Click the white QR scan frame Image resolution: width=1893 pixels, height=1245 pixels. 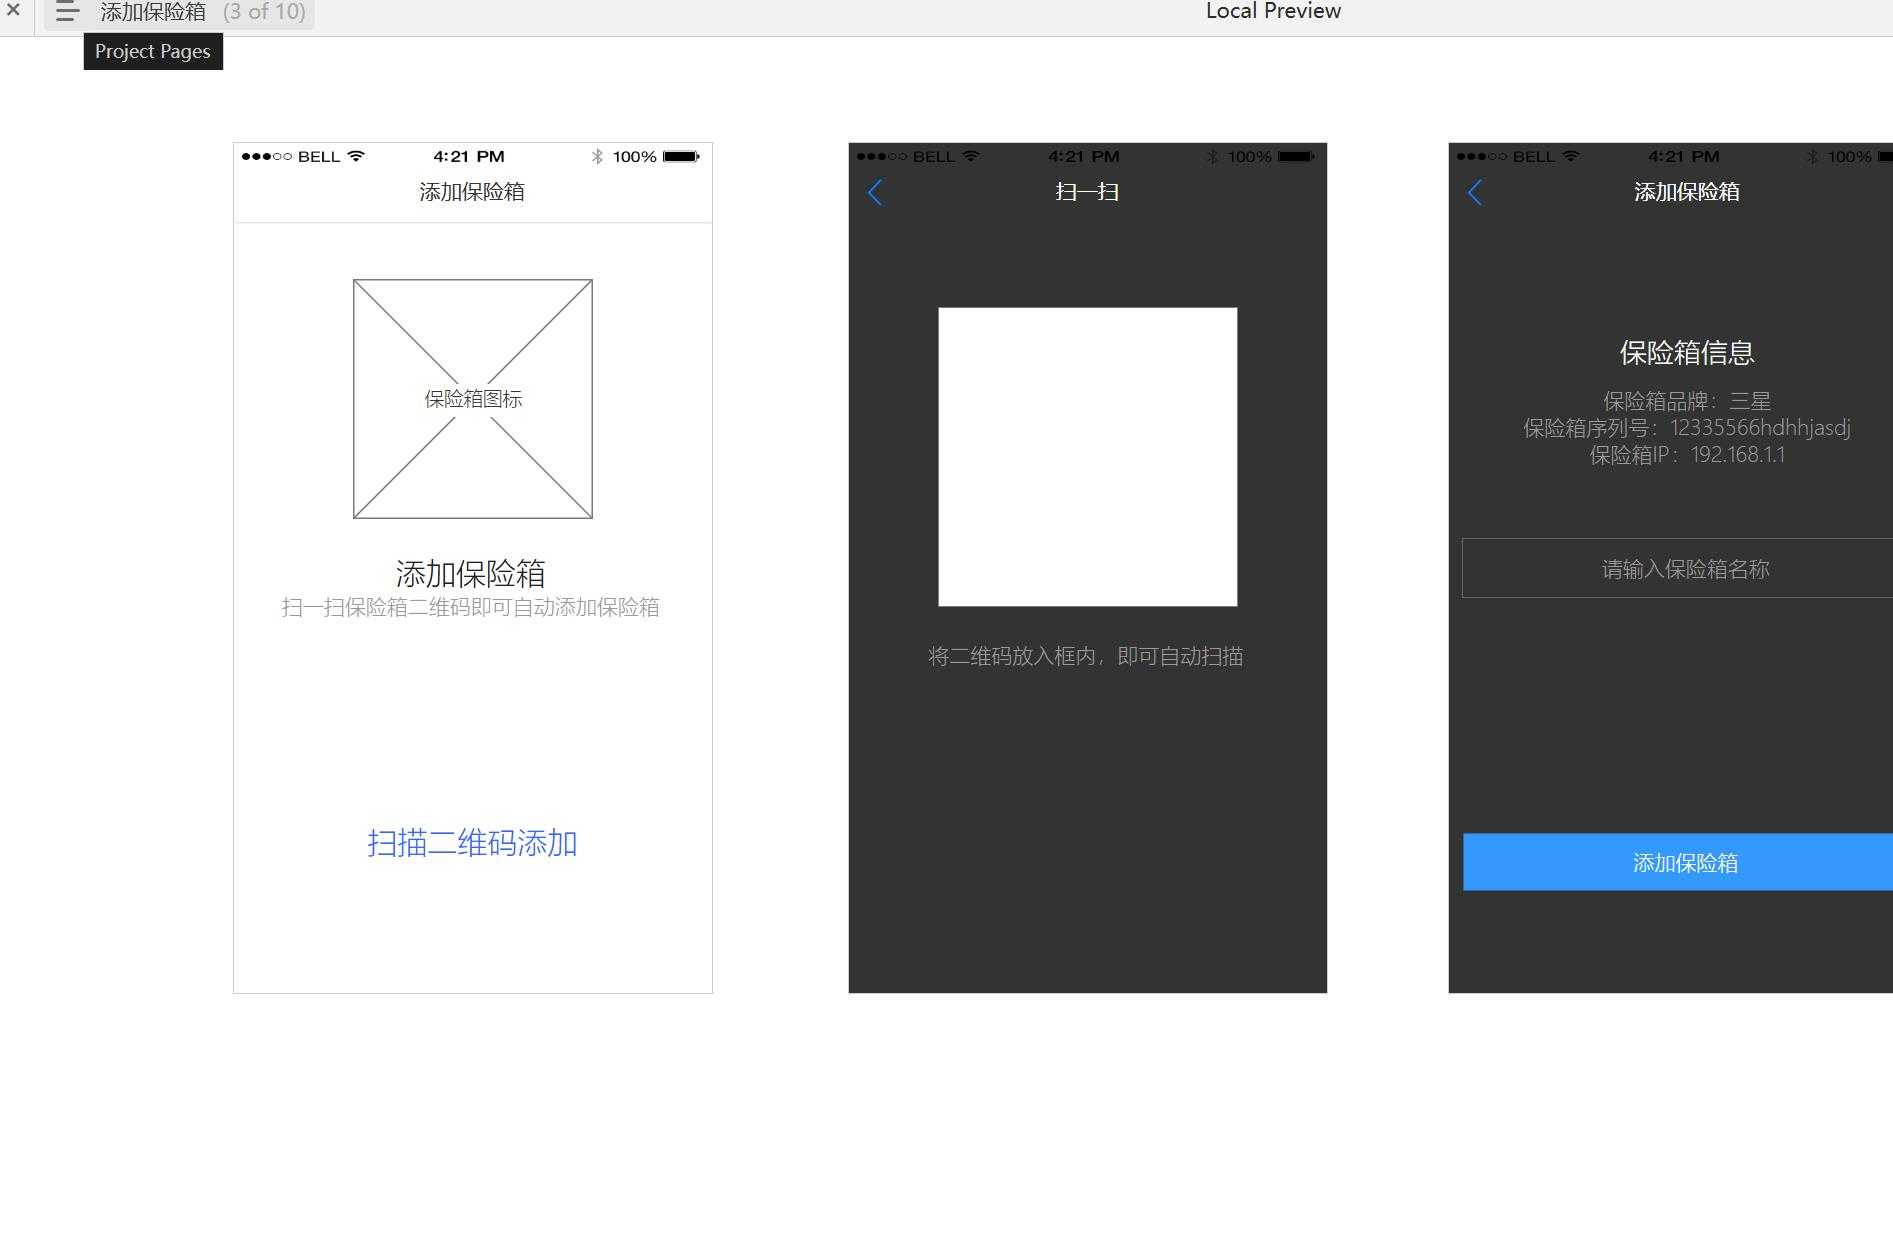click(1087, 456)
